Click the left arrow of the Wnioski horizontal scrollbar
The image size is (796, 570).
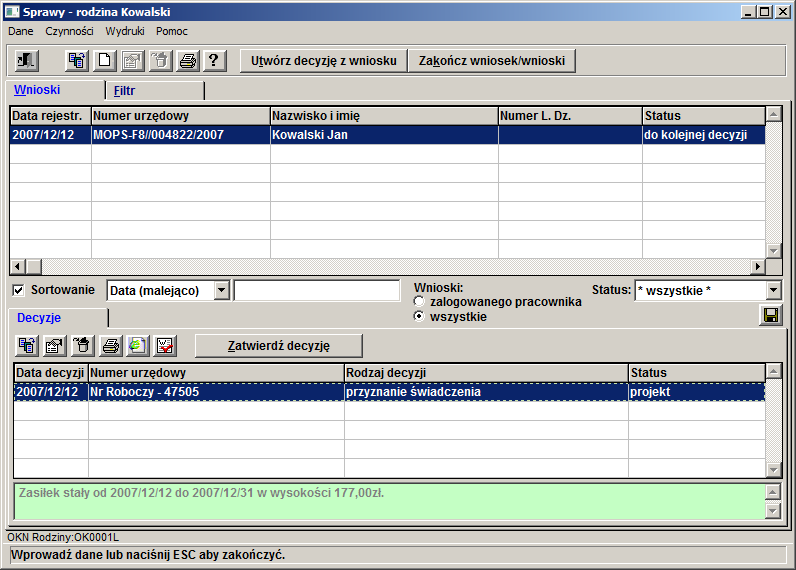tap(18, 266)
